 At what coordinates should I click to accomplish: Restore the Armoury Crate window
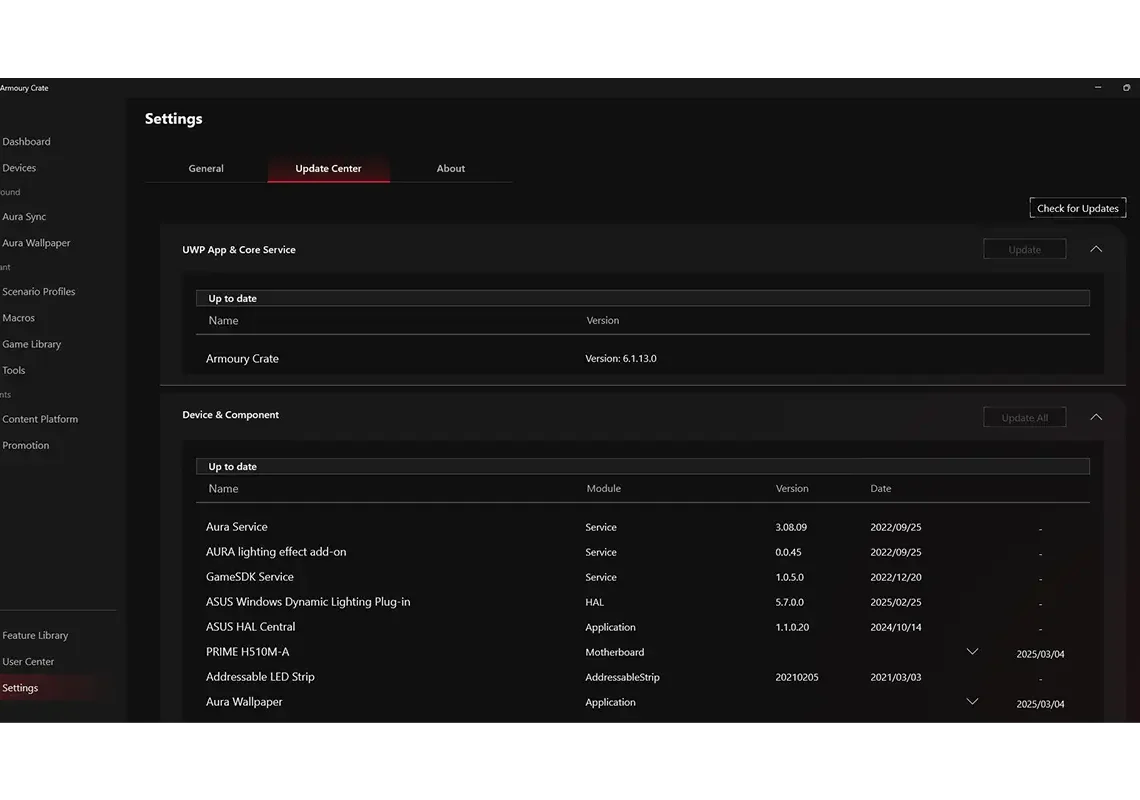[1126, 87]
